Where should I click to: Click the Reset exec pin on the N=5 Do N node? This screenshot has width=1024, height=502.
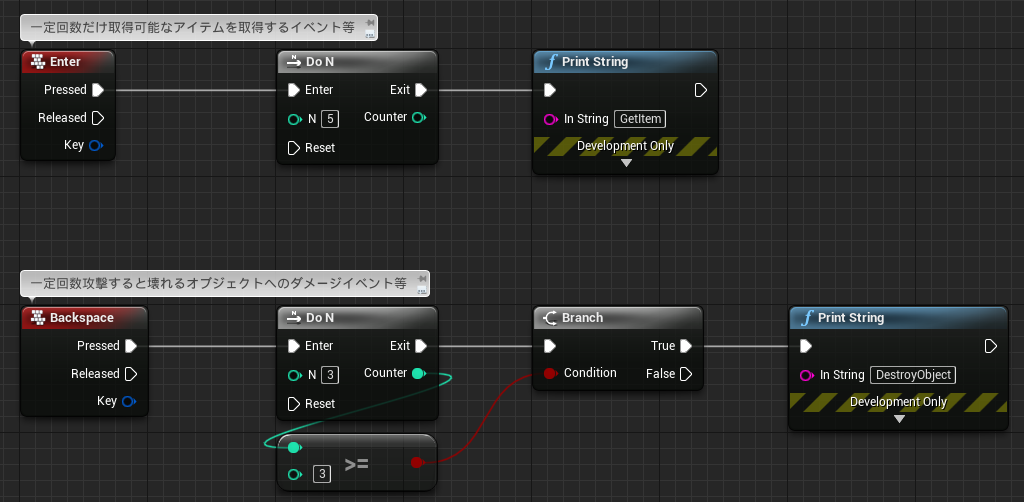click(294, 148)
